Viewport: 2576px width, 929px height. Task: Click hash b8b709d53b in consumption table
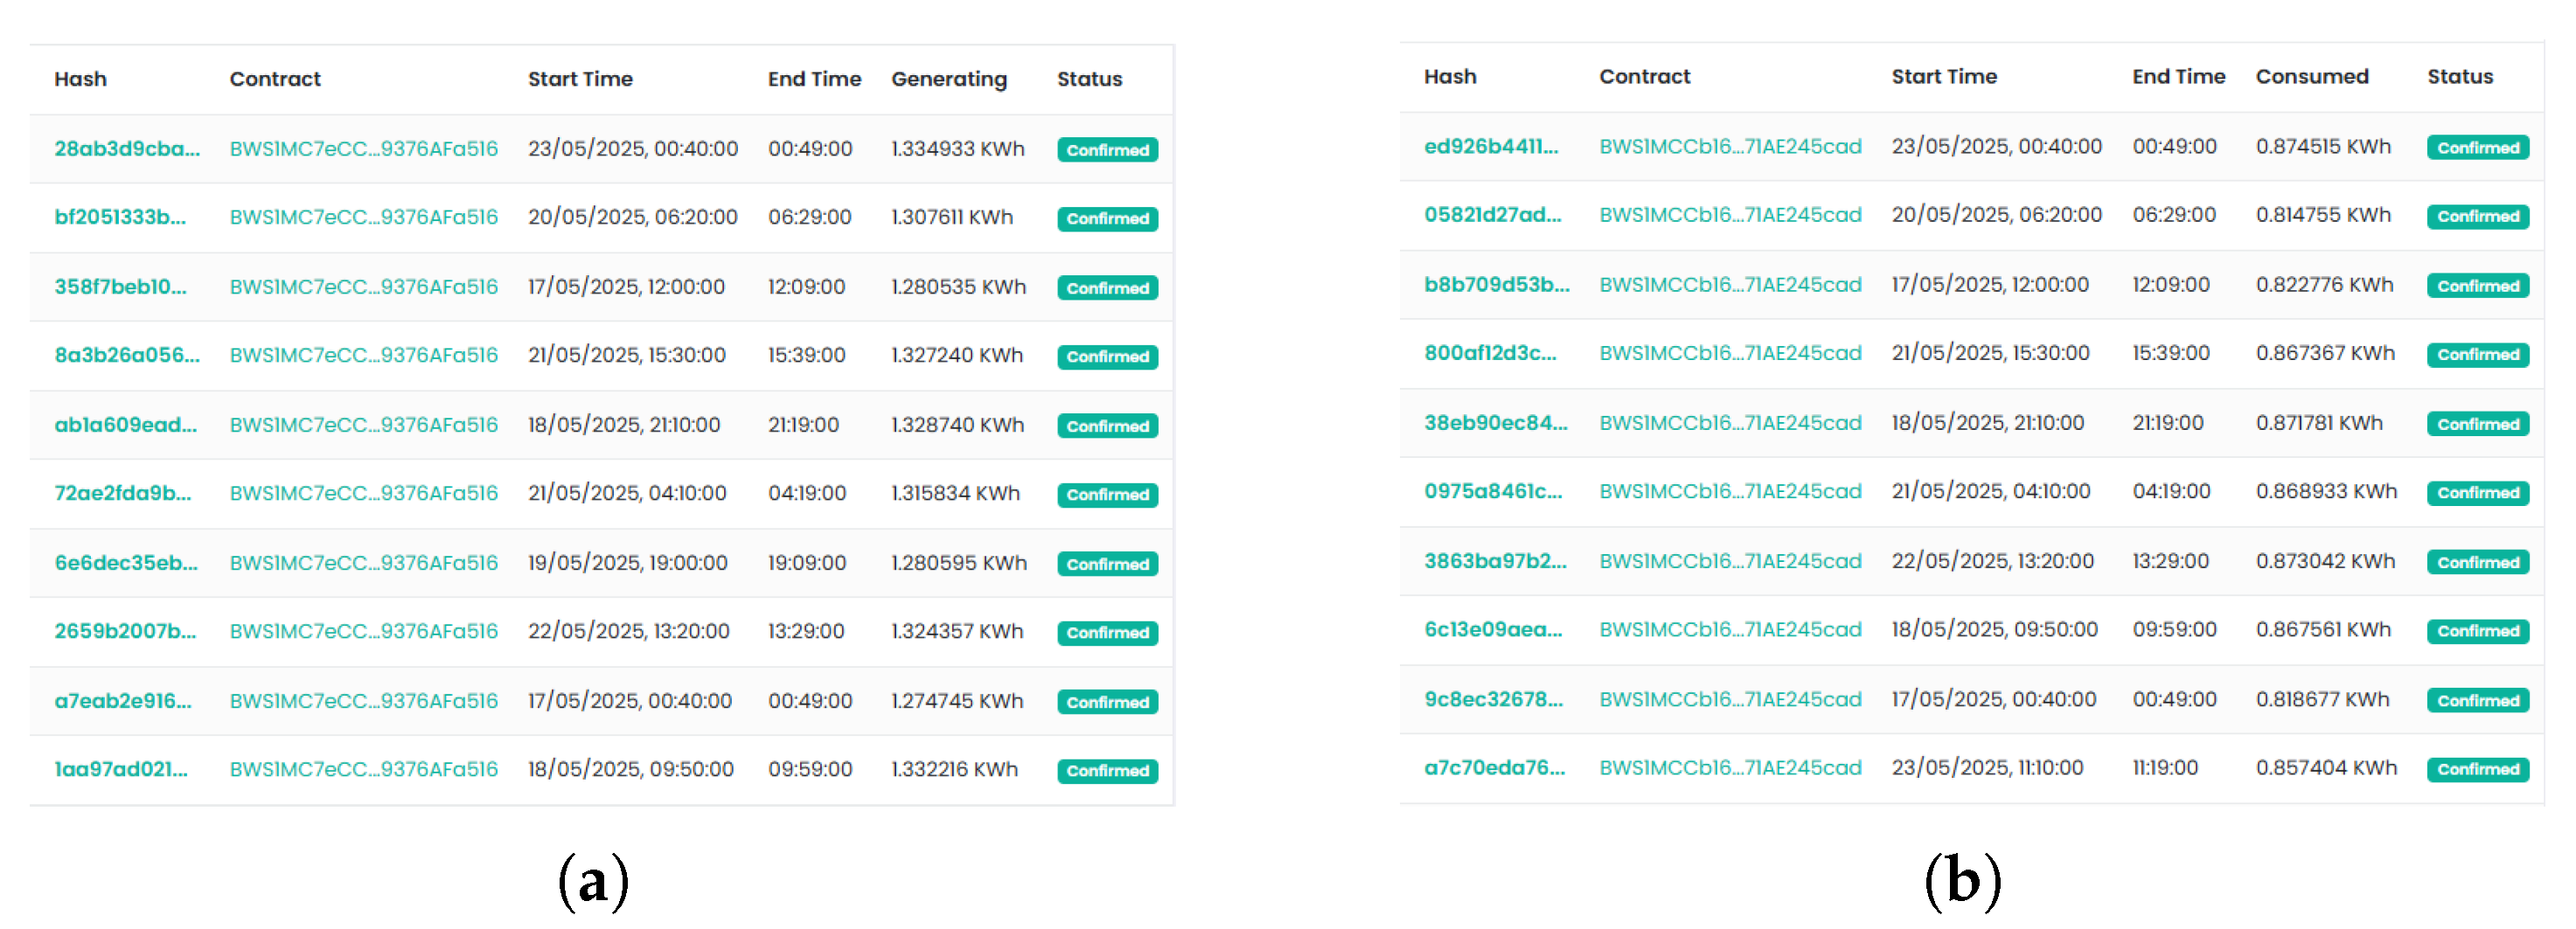pyautogui.click(x=1496, y=285)
